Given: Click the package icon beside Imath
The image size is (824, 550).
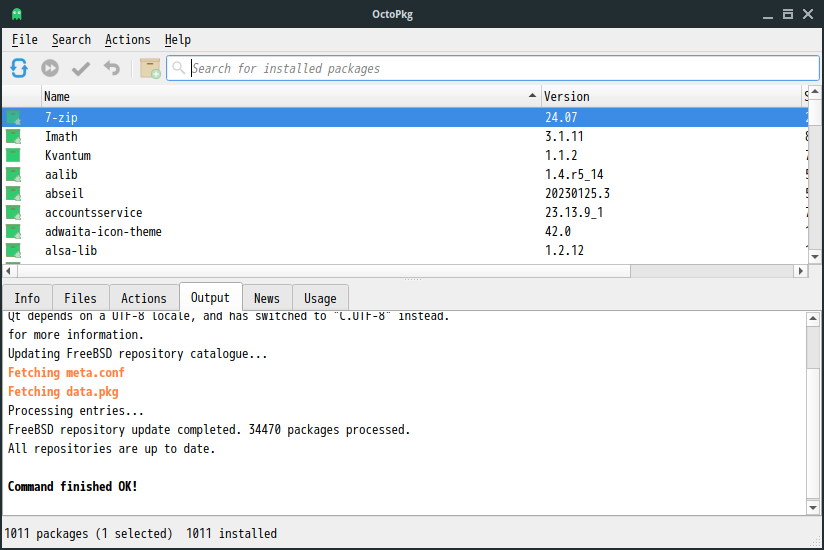Looking at the screenshot, I should [14, 137].
